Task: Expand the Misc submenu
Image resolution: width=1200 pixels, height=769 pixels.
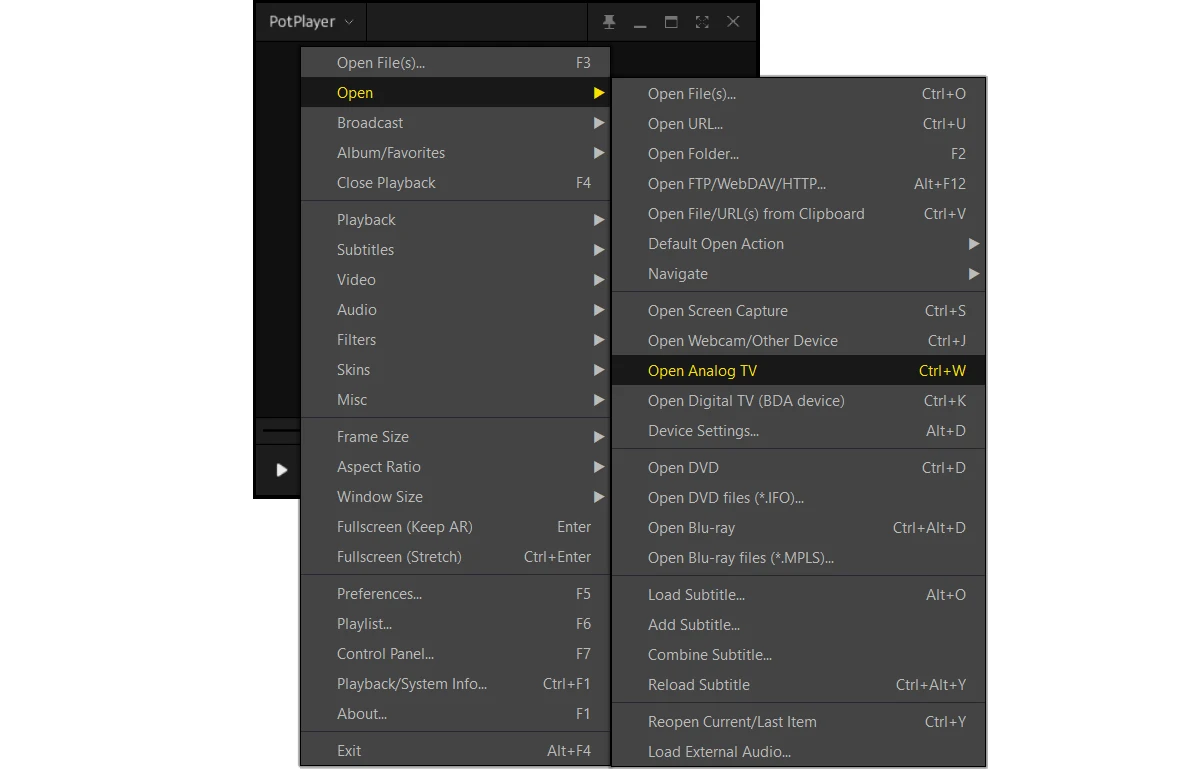Action: click(455, 400)
